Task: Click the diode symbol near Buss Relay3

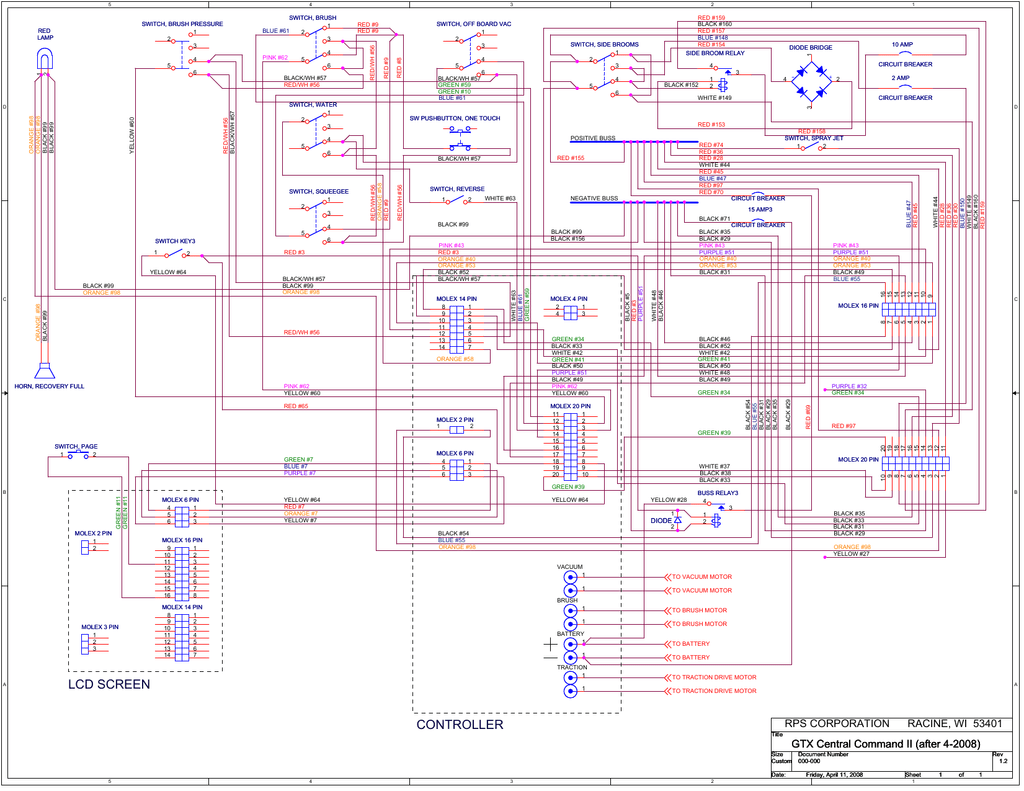Action: (x=677, y=520)
